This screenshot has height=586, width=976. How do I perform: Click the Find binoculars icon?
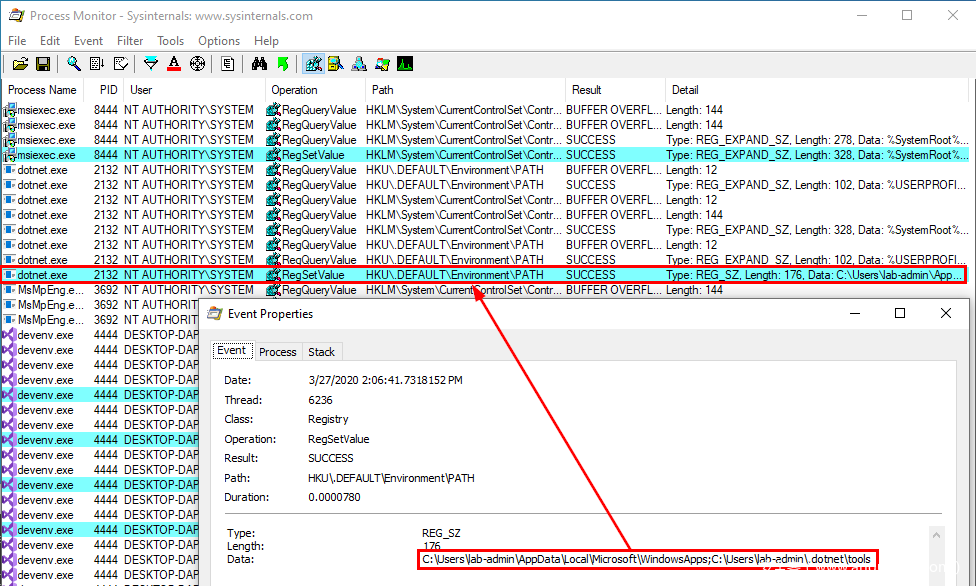(x=259, y=64)
